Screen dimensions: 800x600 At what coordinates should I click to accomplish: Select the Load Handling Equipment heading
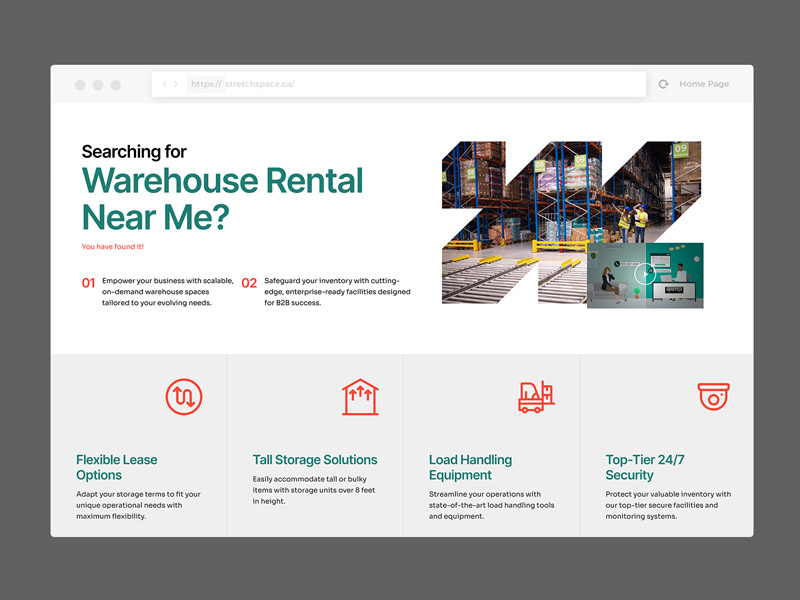[x=470, y=467]
